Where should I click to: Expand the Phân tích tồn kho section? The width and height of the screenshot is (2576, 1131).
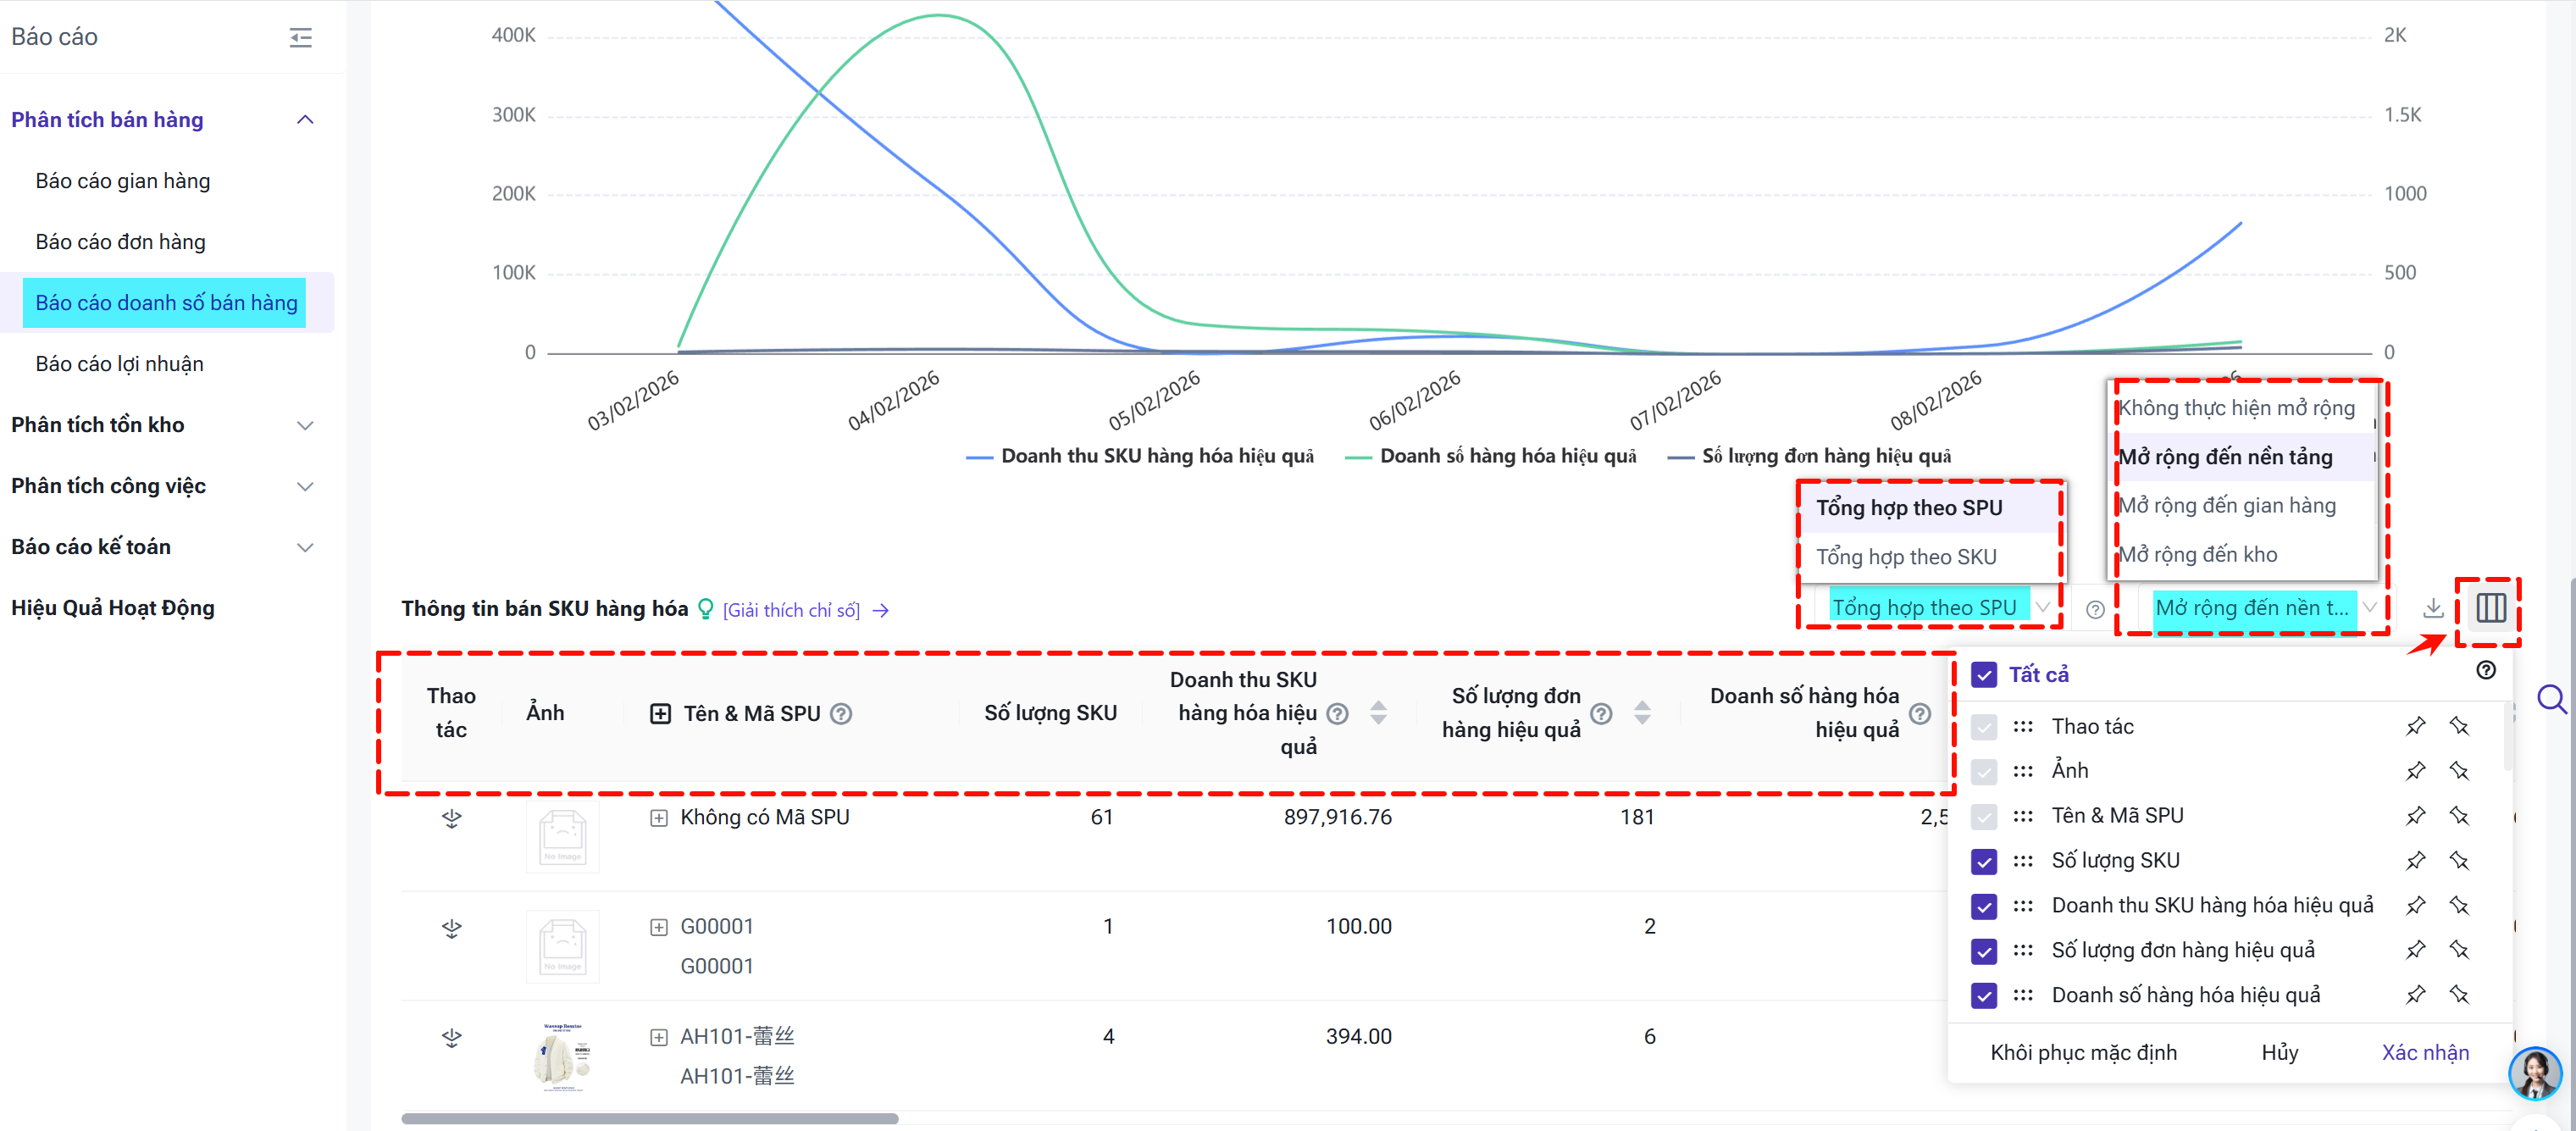305,425
